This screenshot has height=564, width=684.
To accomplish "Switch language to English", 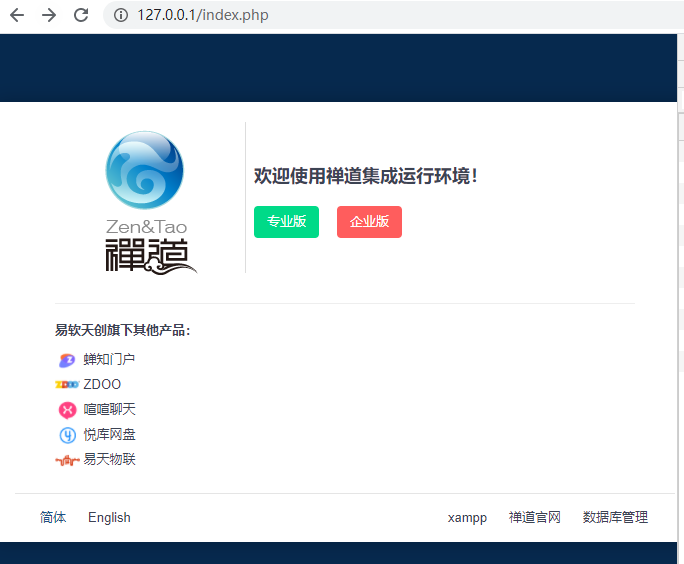I will pos(109,517).
